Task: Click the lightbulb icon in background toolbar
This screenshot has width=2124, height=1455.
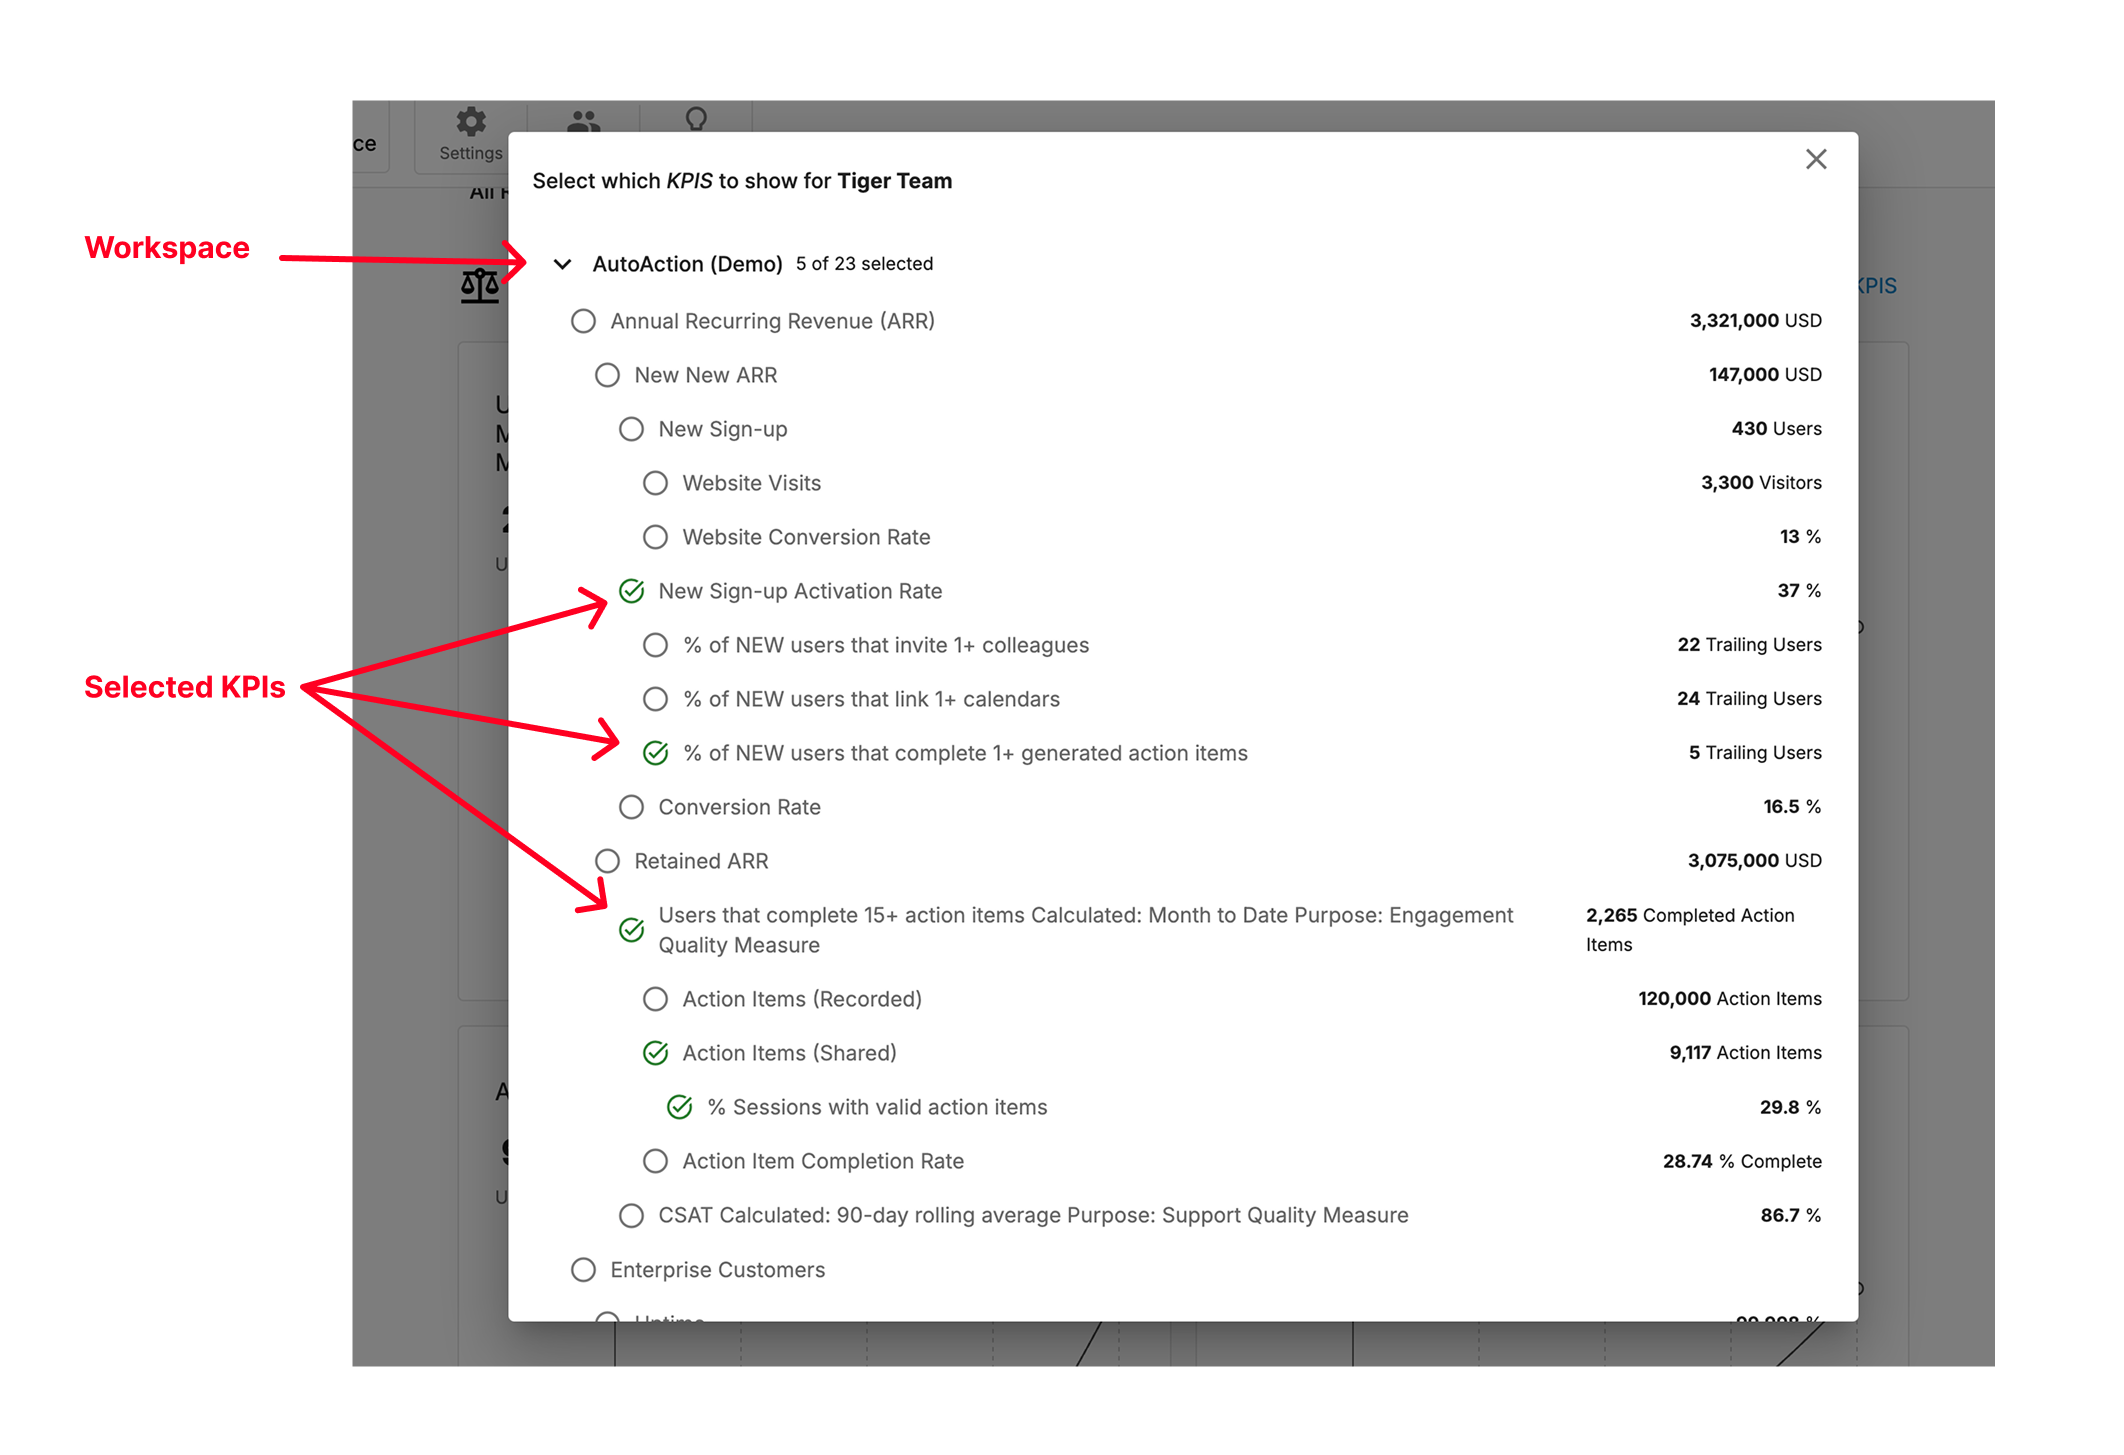Action: (696, 119)
